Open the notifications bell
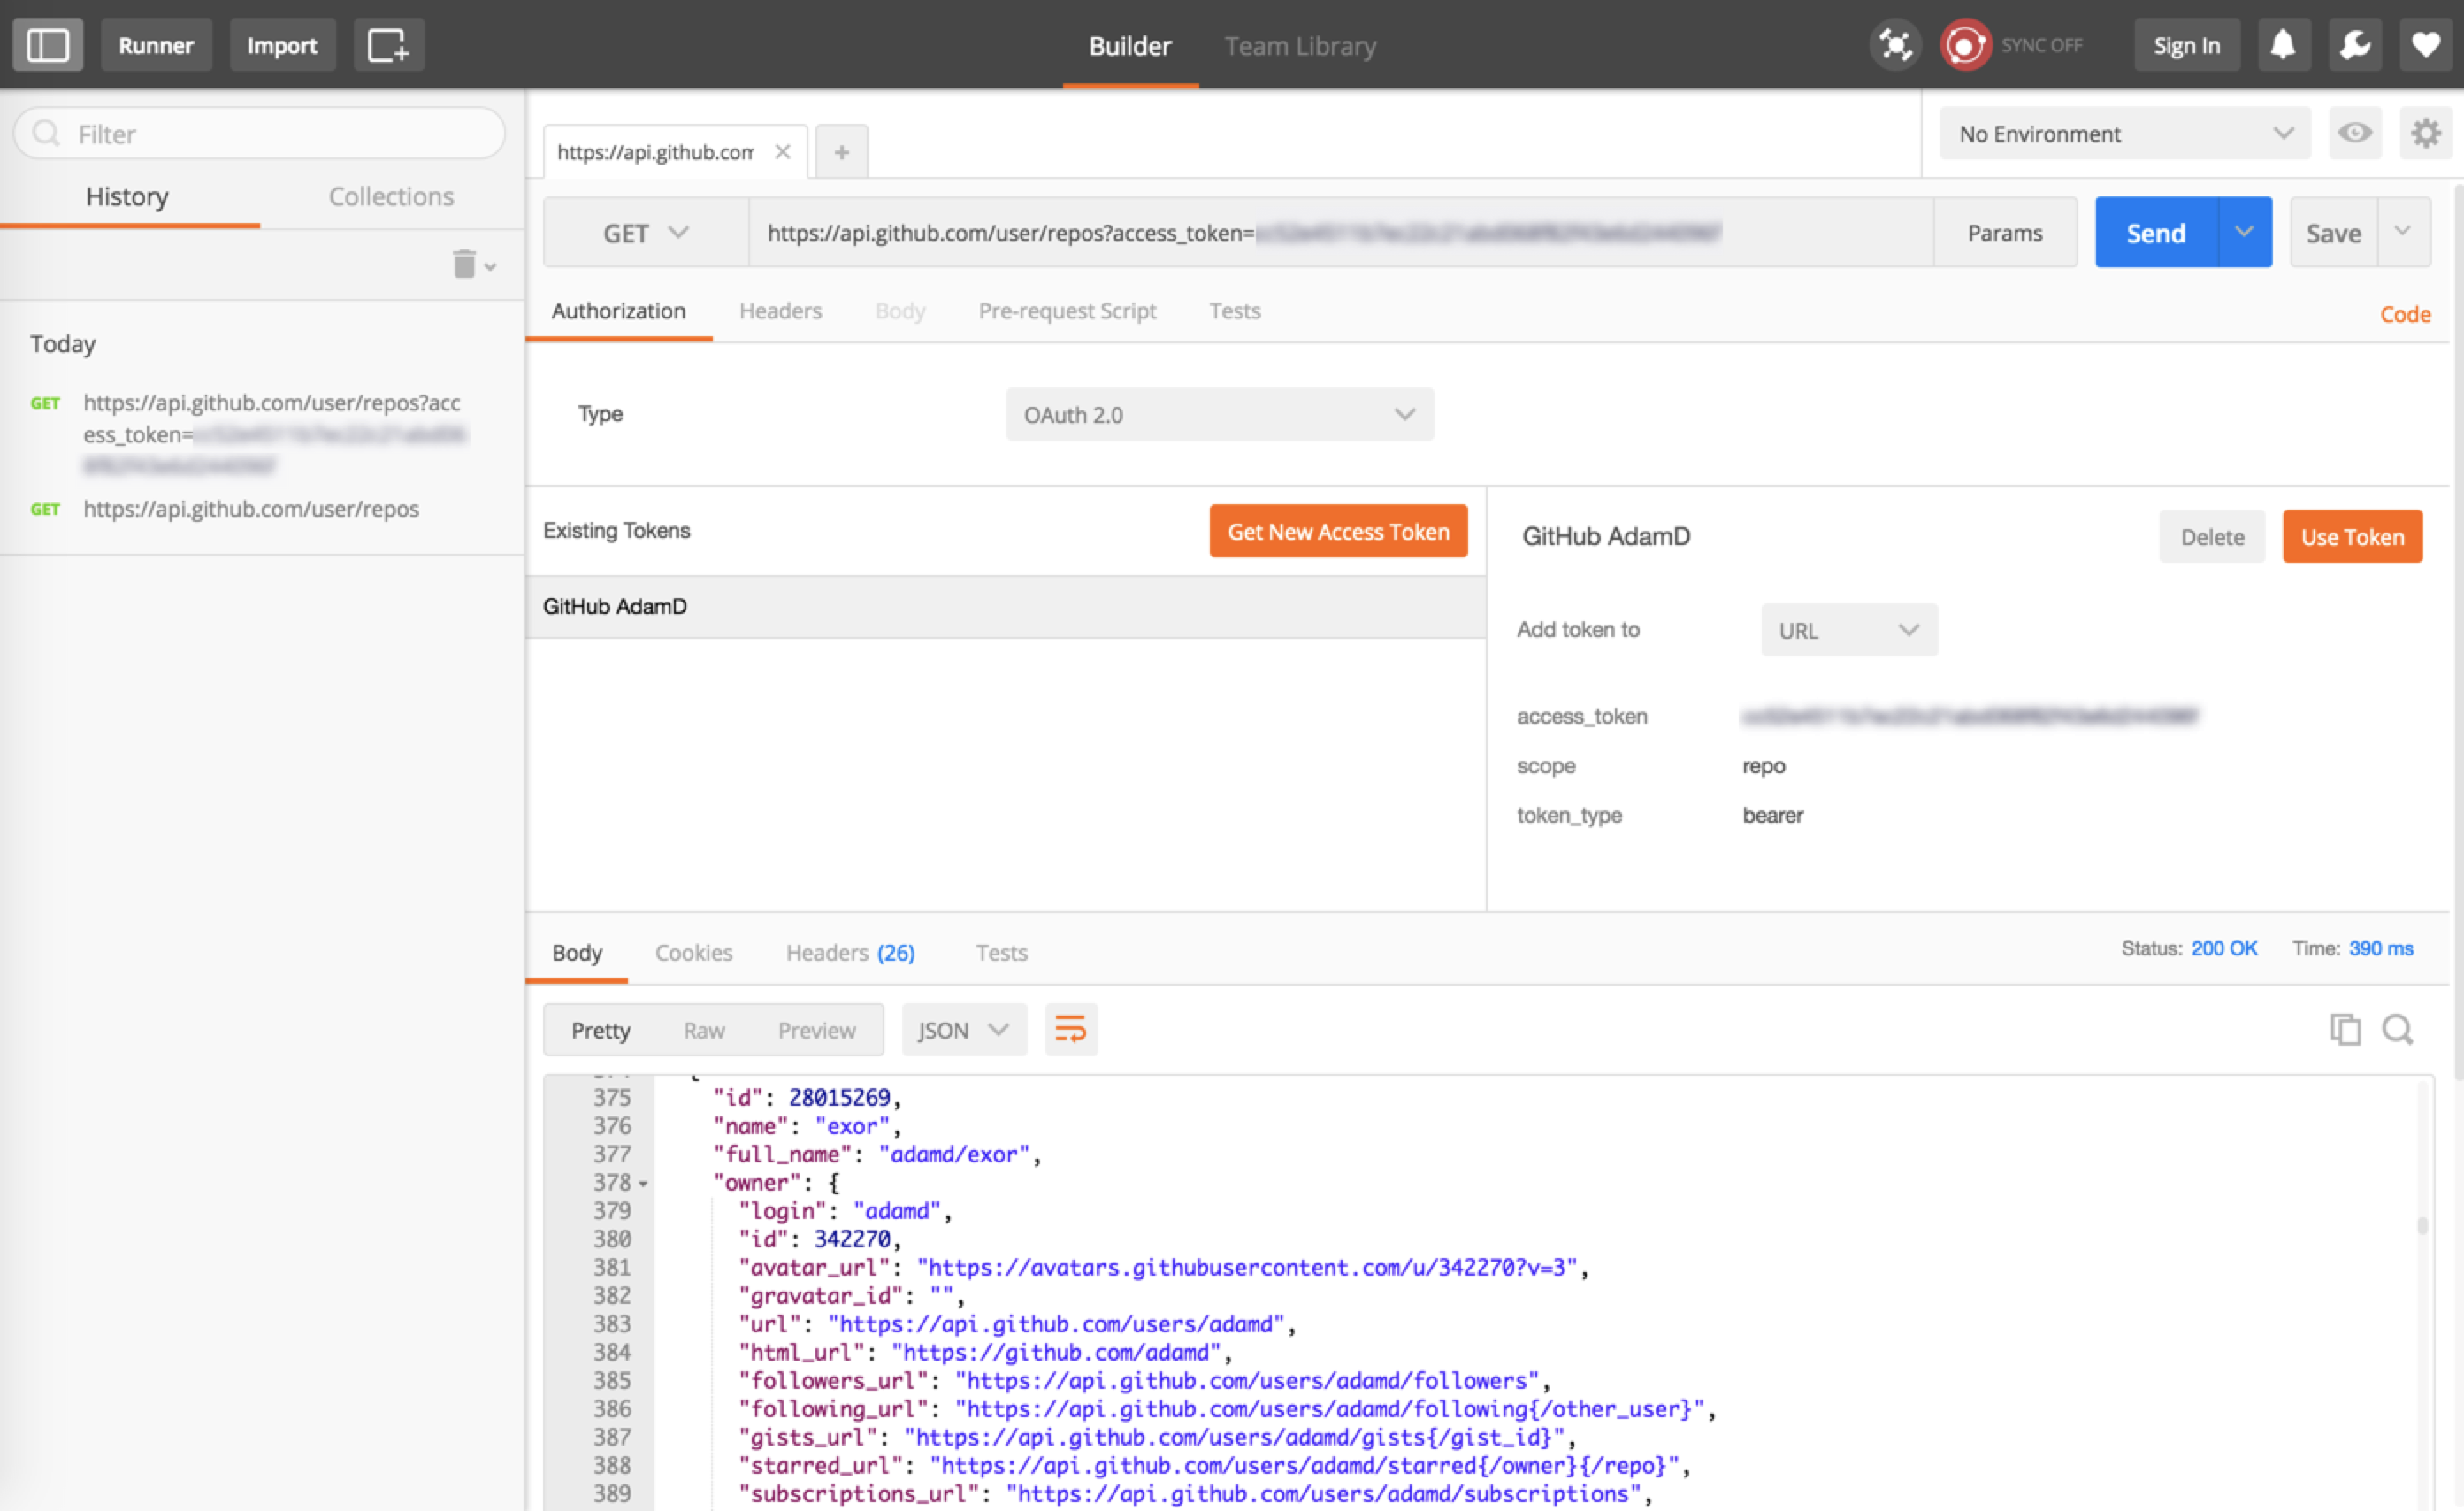Viewport: 2464px width, 1511px height. (x=2282, y=45)
